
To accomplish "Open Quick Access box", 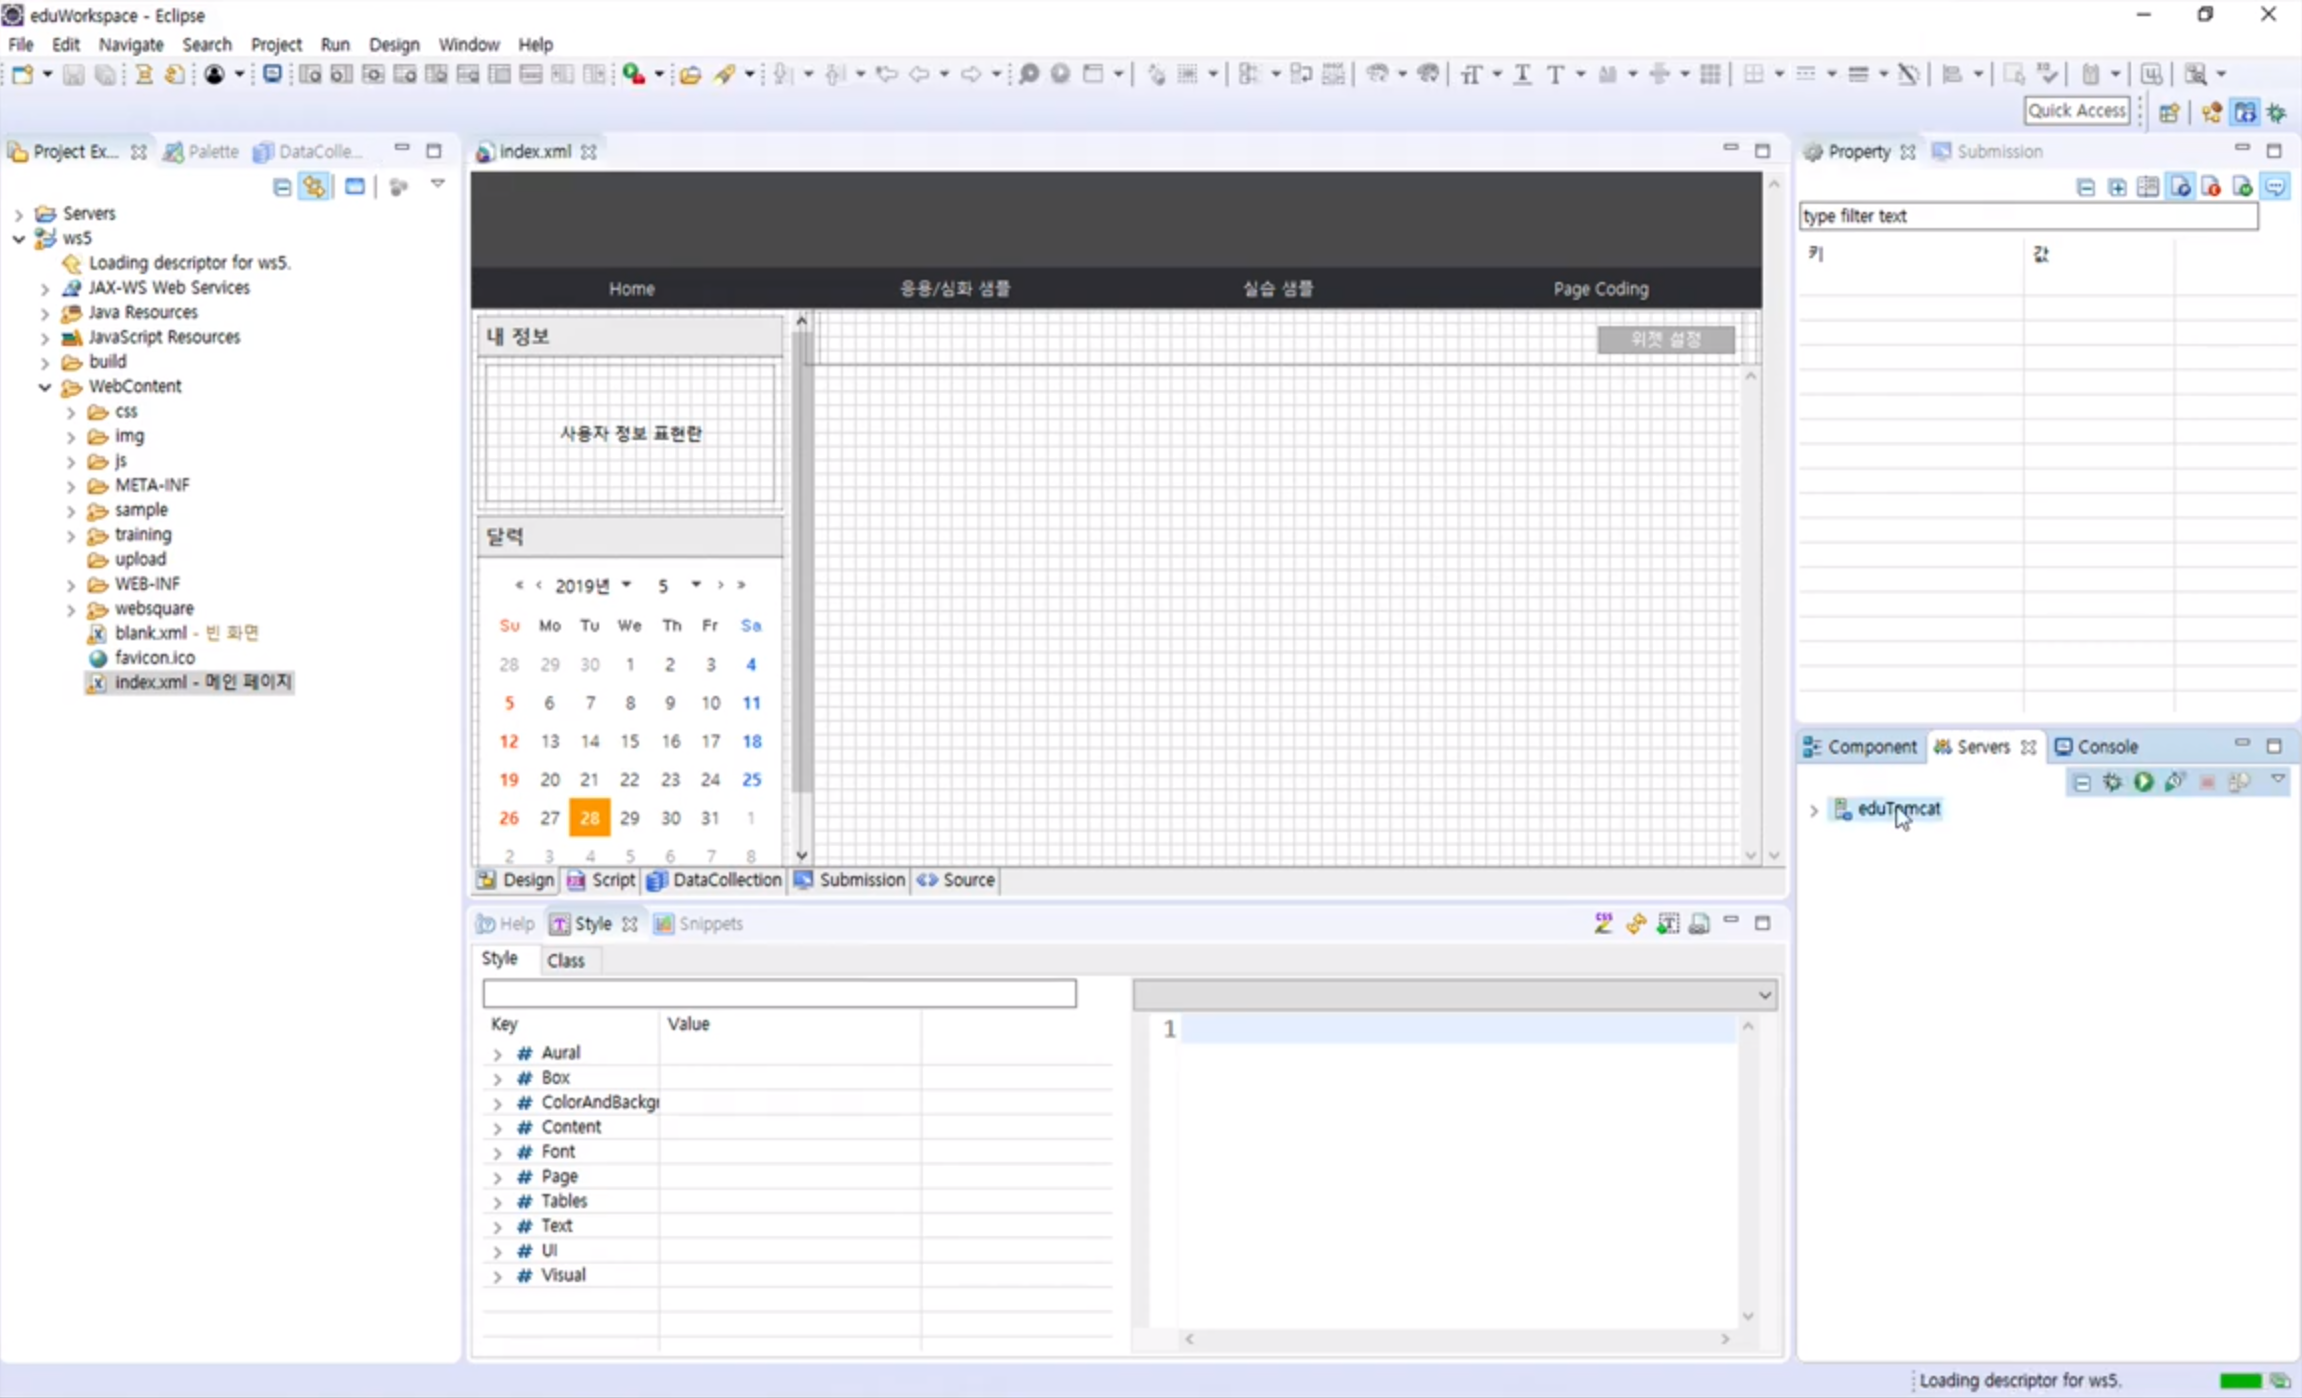I will pyautogui.click(x=2076, y=111).
